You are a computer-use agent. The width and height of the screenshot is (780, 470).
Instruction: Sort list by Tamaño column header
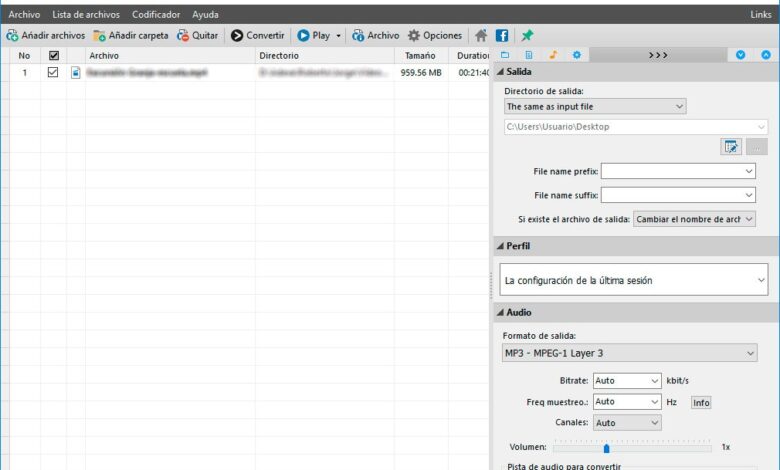tap(421, 56)
